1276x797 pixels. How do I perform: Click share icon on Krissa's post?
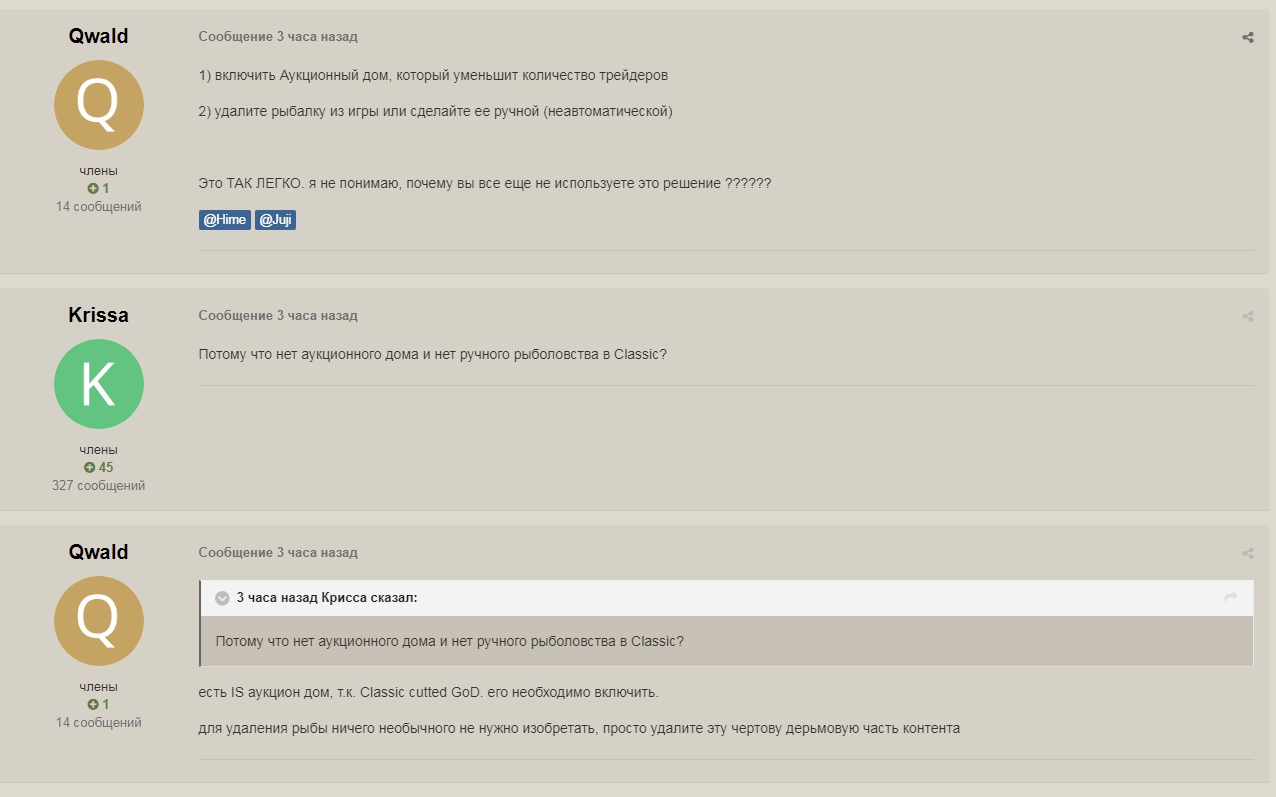[x=1247, y=316]
